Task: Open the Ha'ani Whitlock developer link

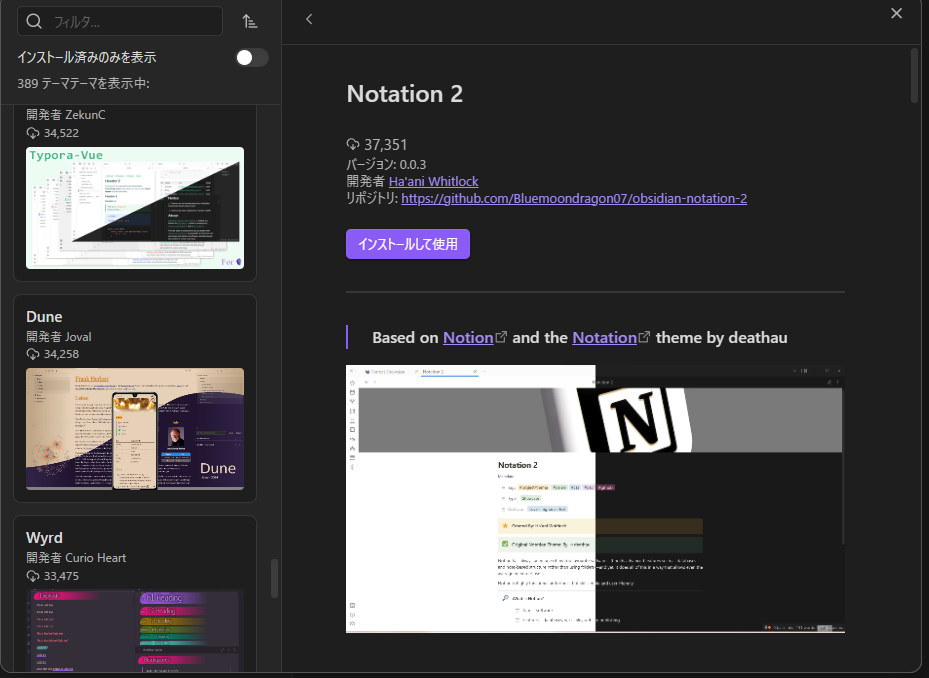Action: click(433, 181)
